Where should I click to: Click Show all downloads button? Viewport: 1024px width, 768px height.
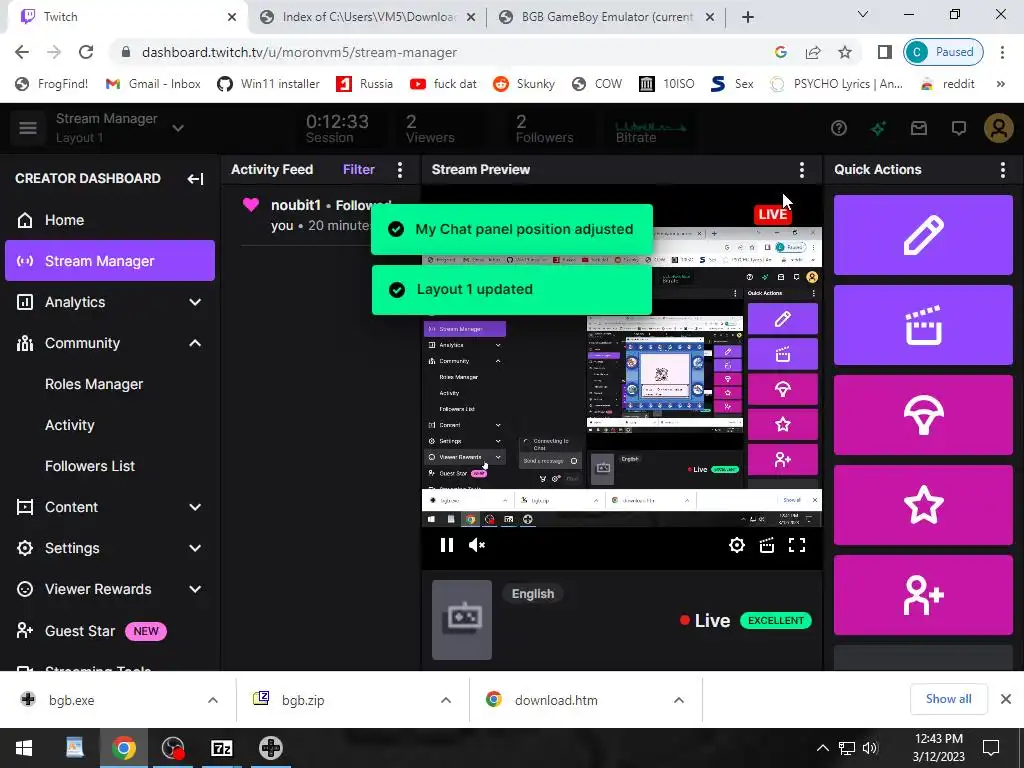948,699
